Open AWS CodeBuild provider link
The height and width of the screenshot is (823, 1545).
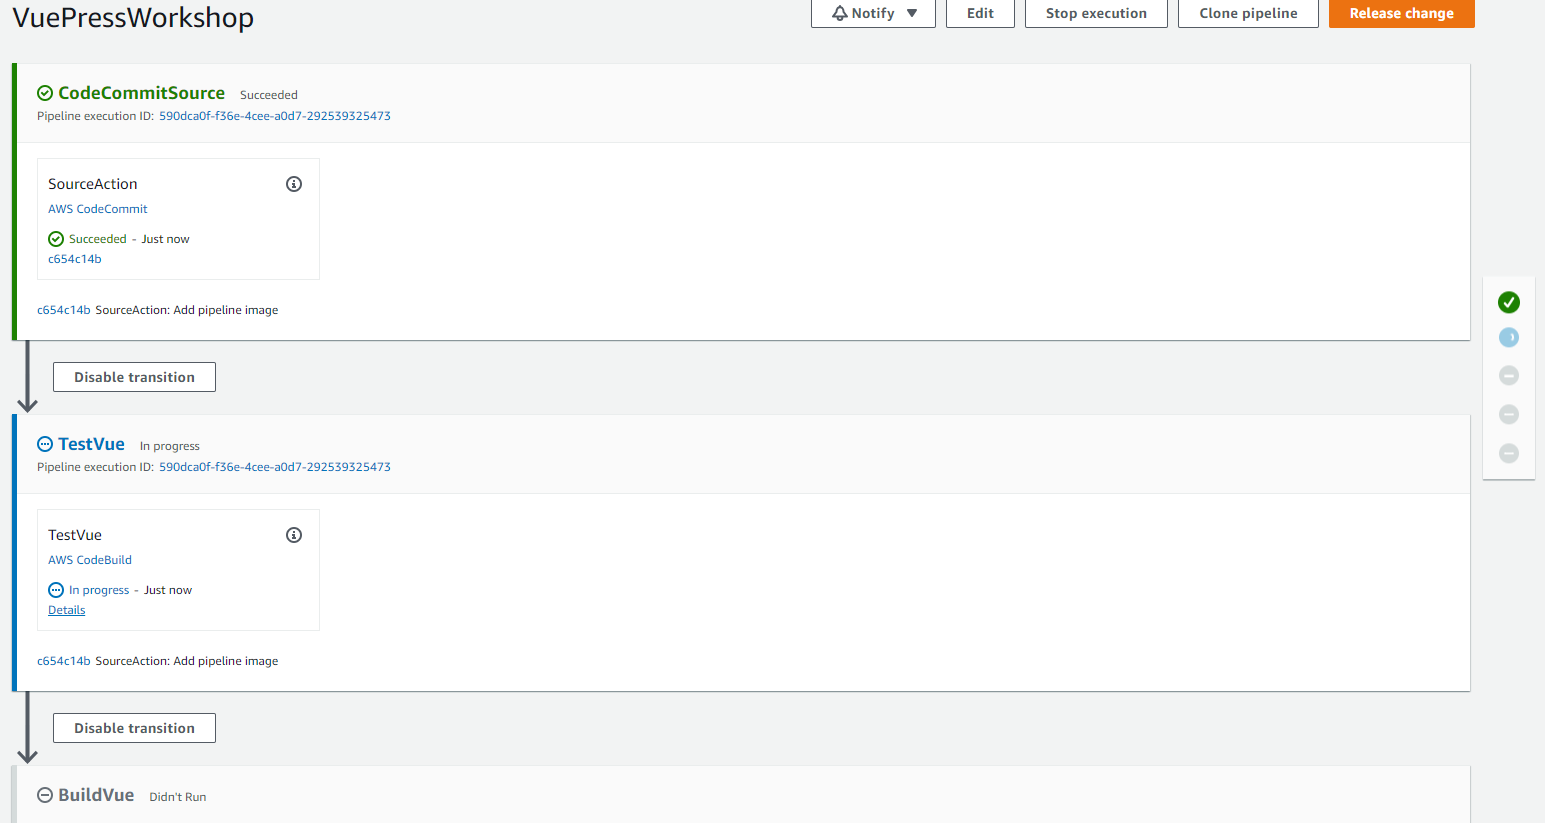coord(90,560)
